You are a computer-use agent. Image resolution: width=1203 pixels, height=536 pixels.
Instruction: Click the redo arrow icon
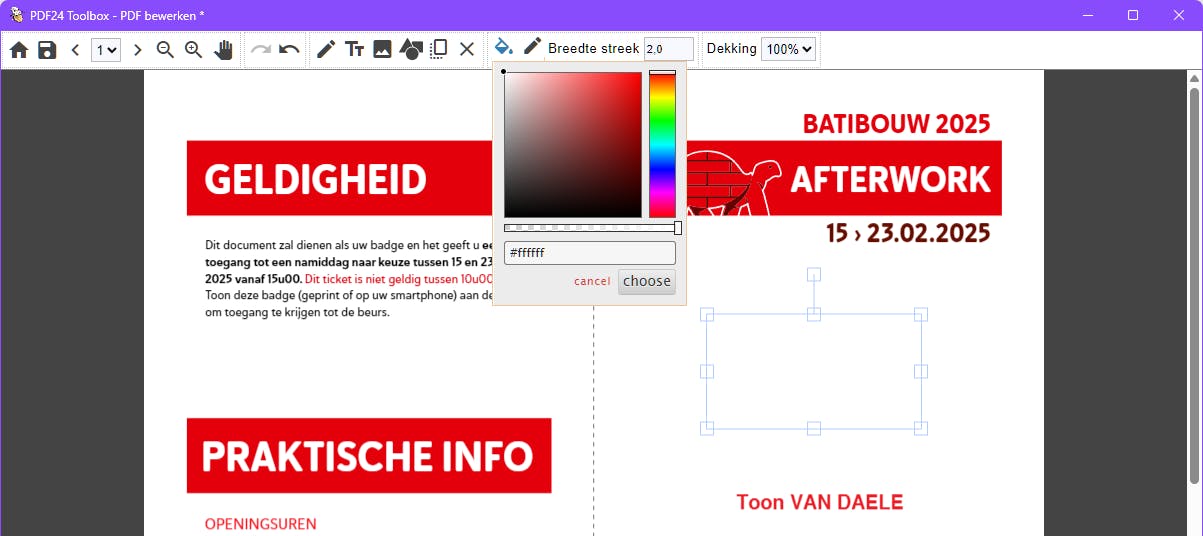click(x=261, y=50)
